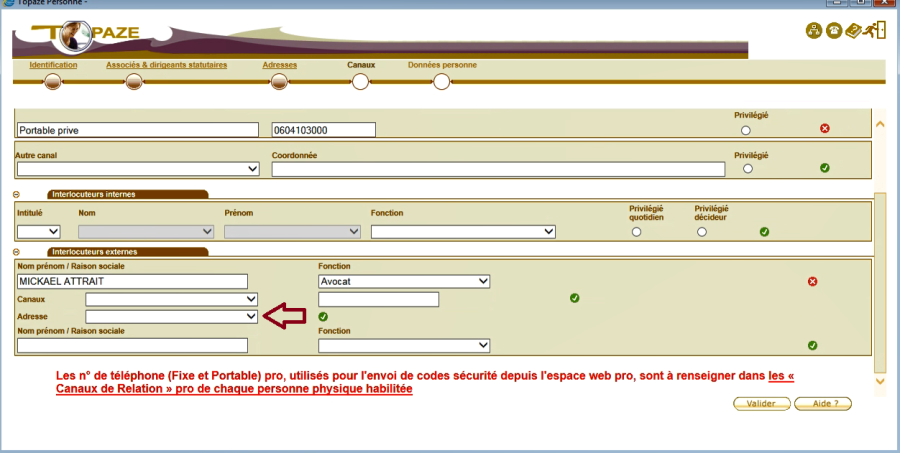
Task: Select Privilégié radio for Portable prive
Action: point(745,130)
